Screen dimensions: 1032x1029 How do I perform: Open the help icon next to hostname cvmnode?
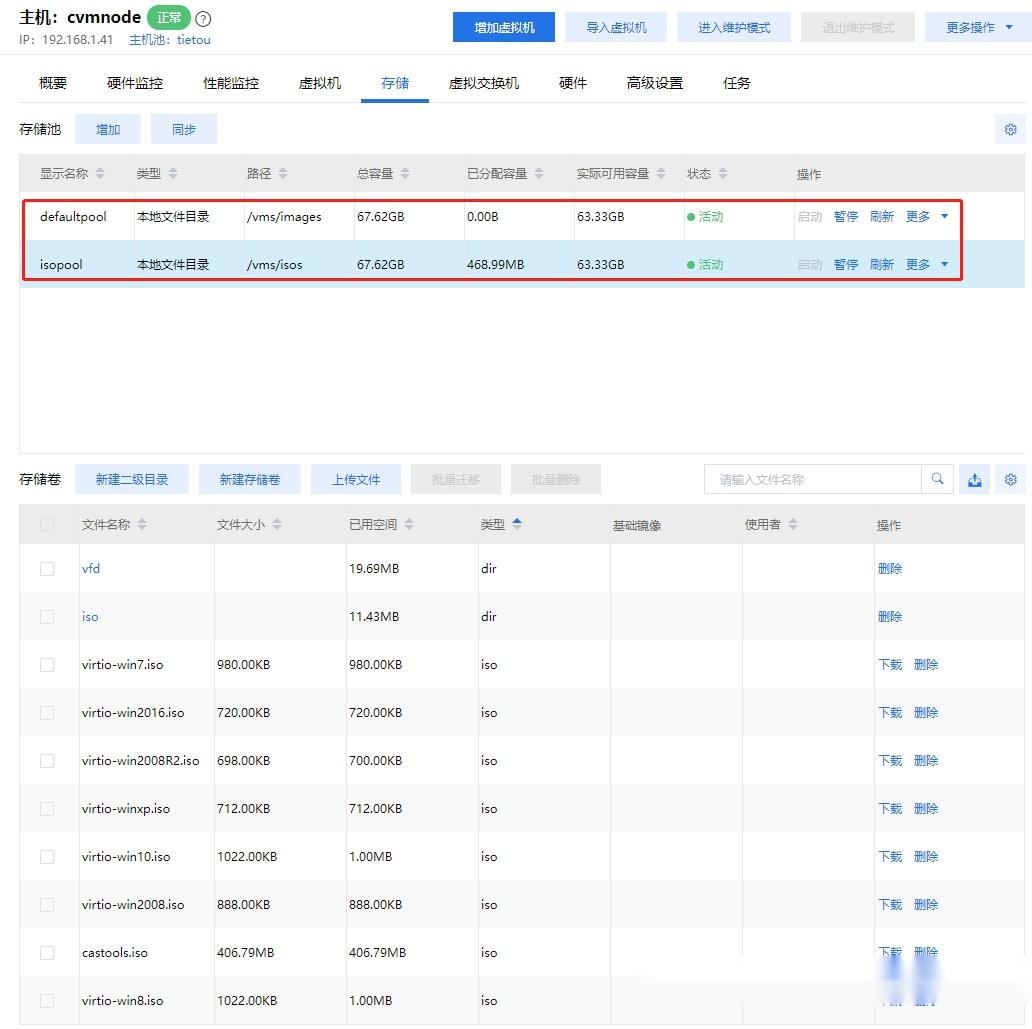(x=203, y=17)
